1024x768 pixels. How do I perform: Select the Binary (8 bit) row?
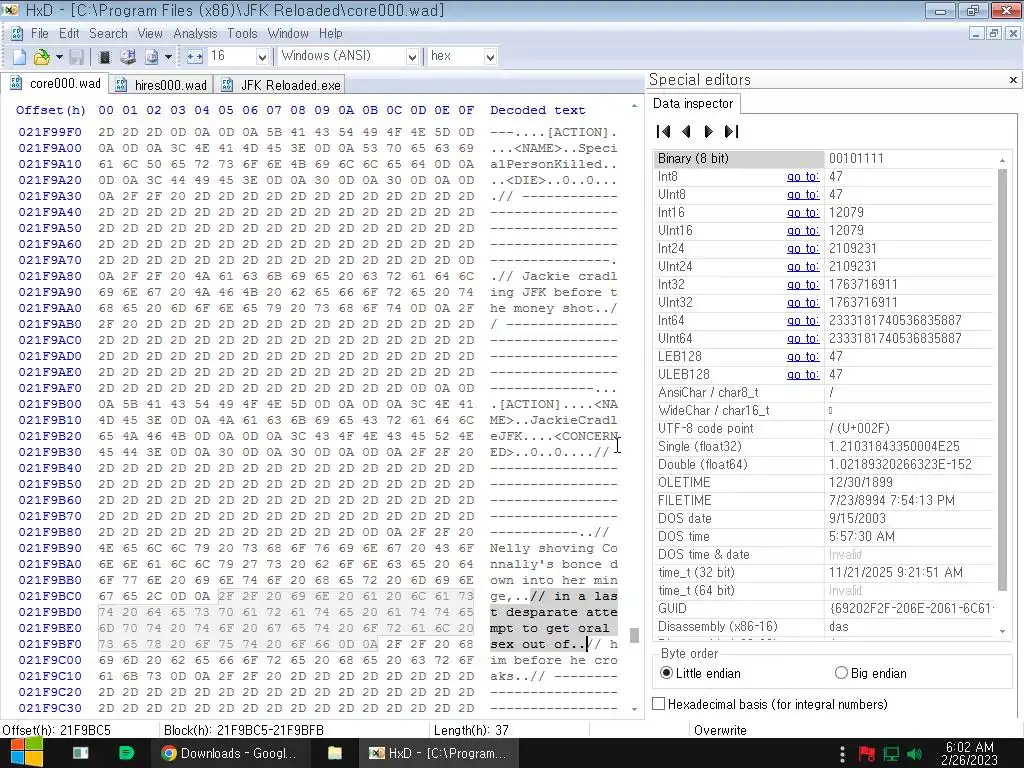click(825, 159)
